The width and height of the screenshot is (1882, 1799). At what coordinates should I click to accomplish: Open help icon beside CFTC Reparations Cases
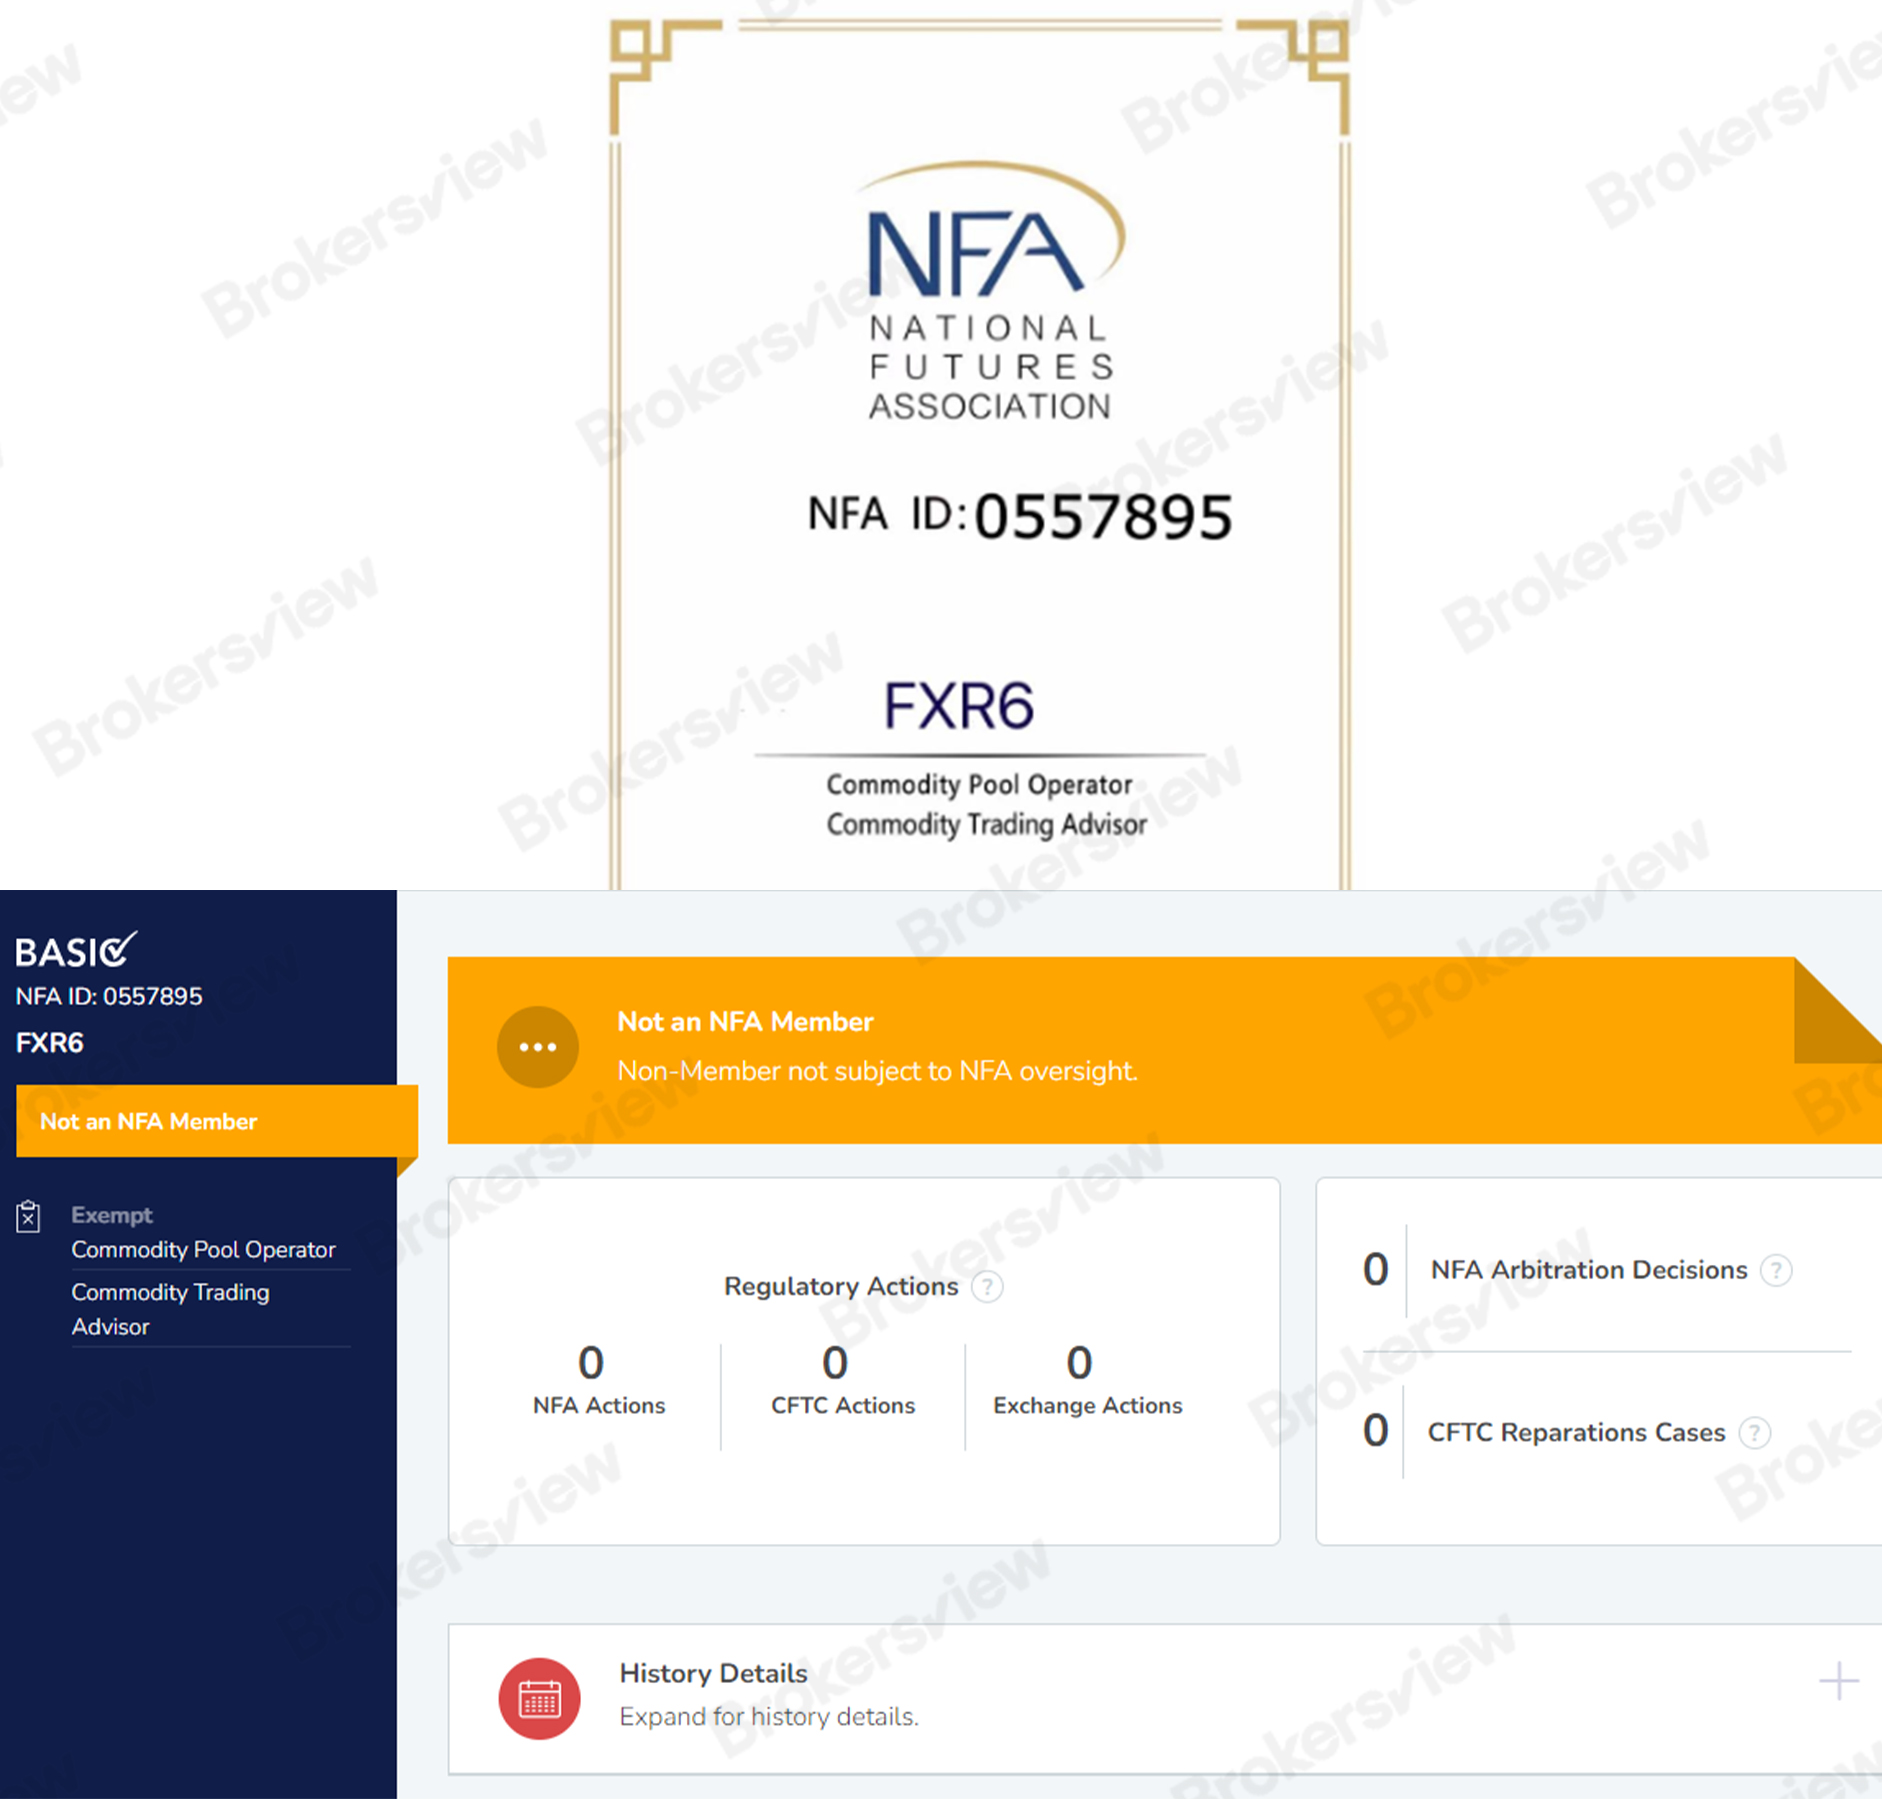1755,1433
